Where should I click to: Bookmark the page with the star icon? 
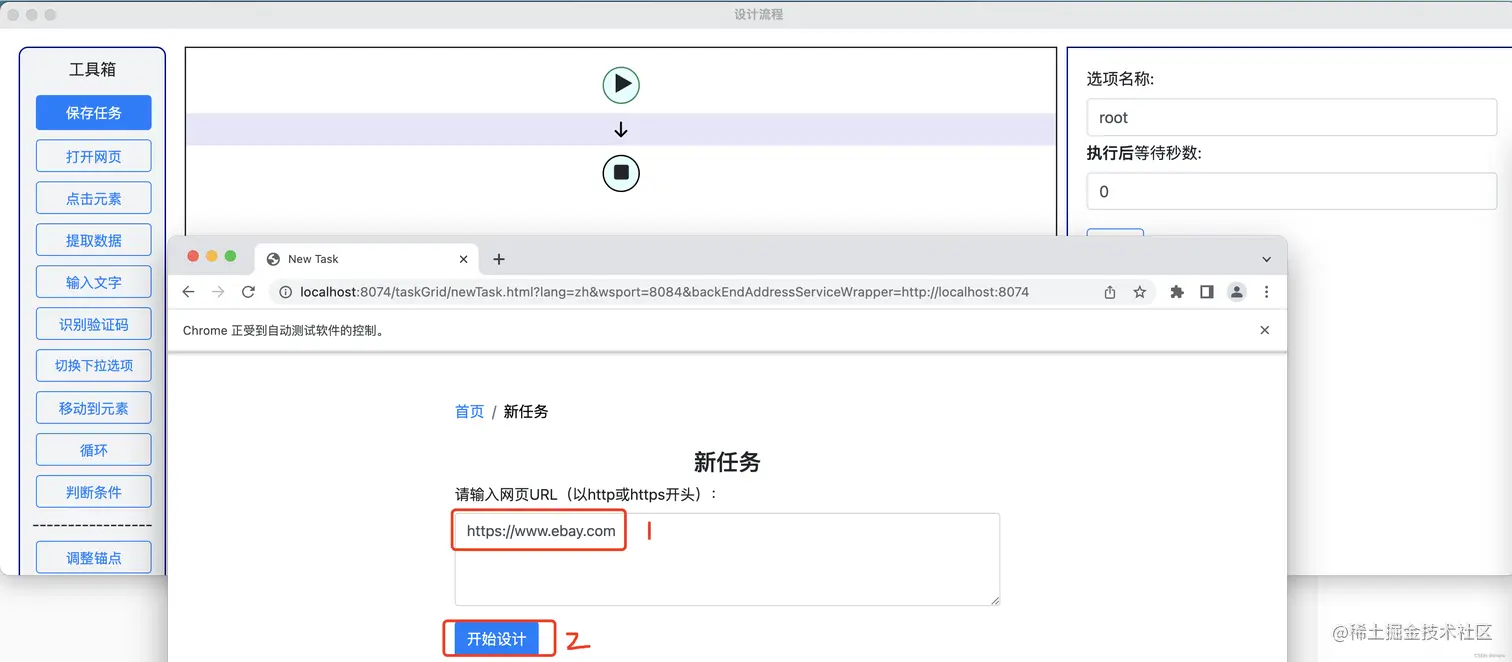point(1140,291)
